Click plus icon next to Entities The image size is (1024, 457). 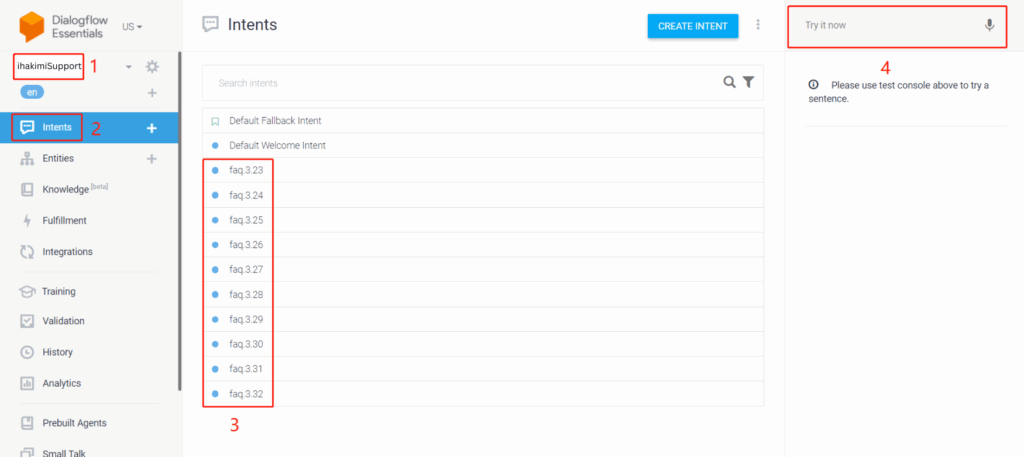(x=152, y=158)
